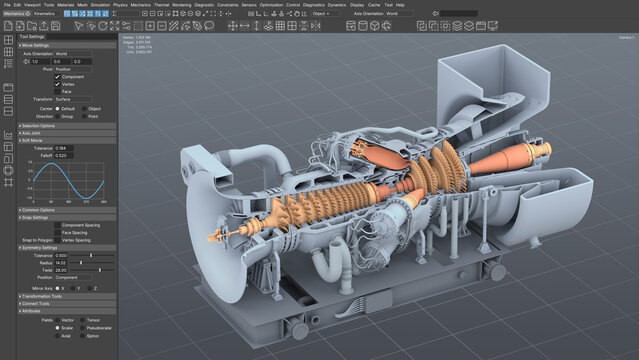The height and width of the screenshot is (360, 639).
Task: Click the monitor export icon at toolbar end
Action: [493, 26]
